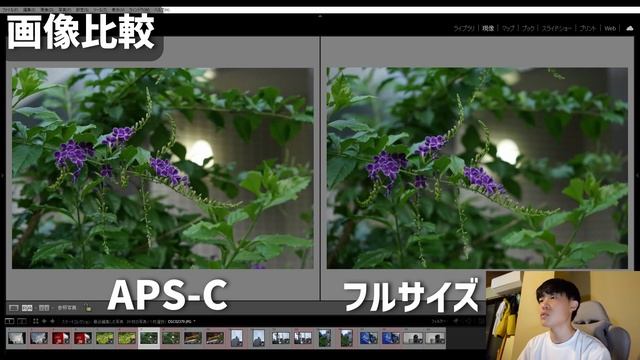Select the first yellow-green leaves thumbnail
Image resolution: width=640 pixels, height=360 pixels.
pyautogui.click(x=105, y=338)
